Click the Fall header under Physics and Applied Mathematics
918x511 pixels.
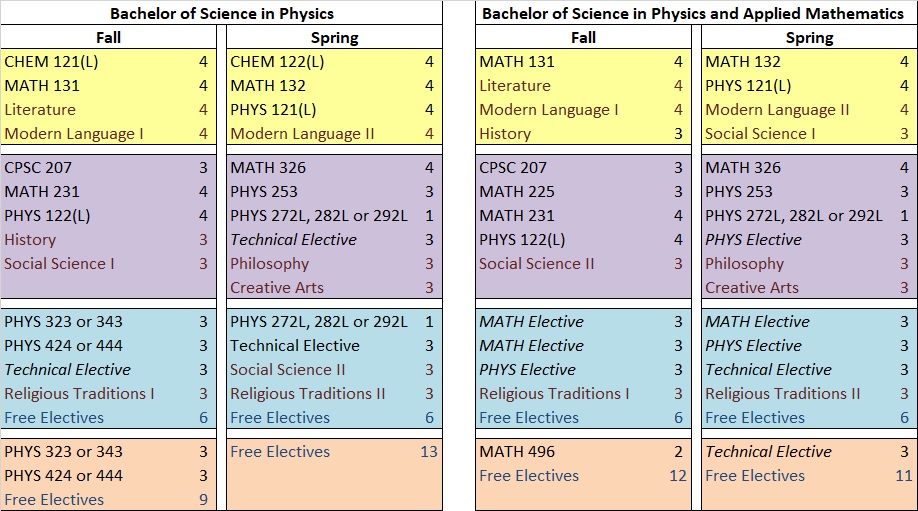coord(583,37)
